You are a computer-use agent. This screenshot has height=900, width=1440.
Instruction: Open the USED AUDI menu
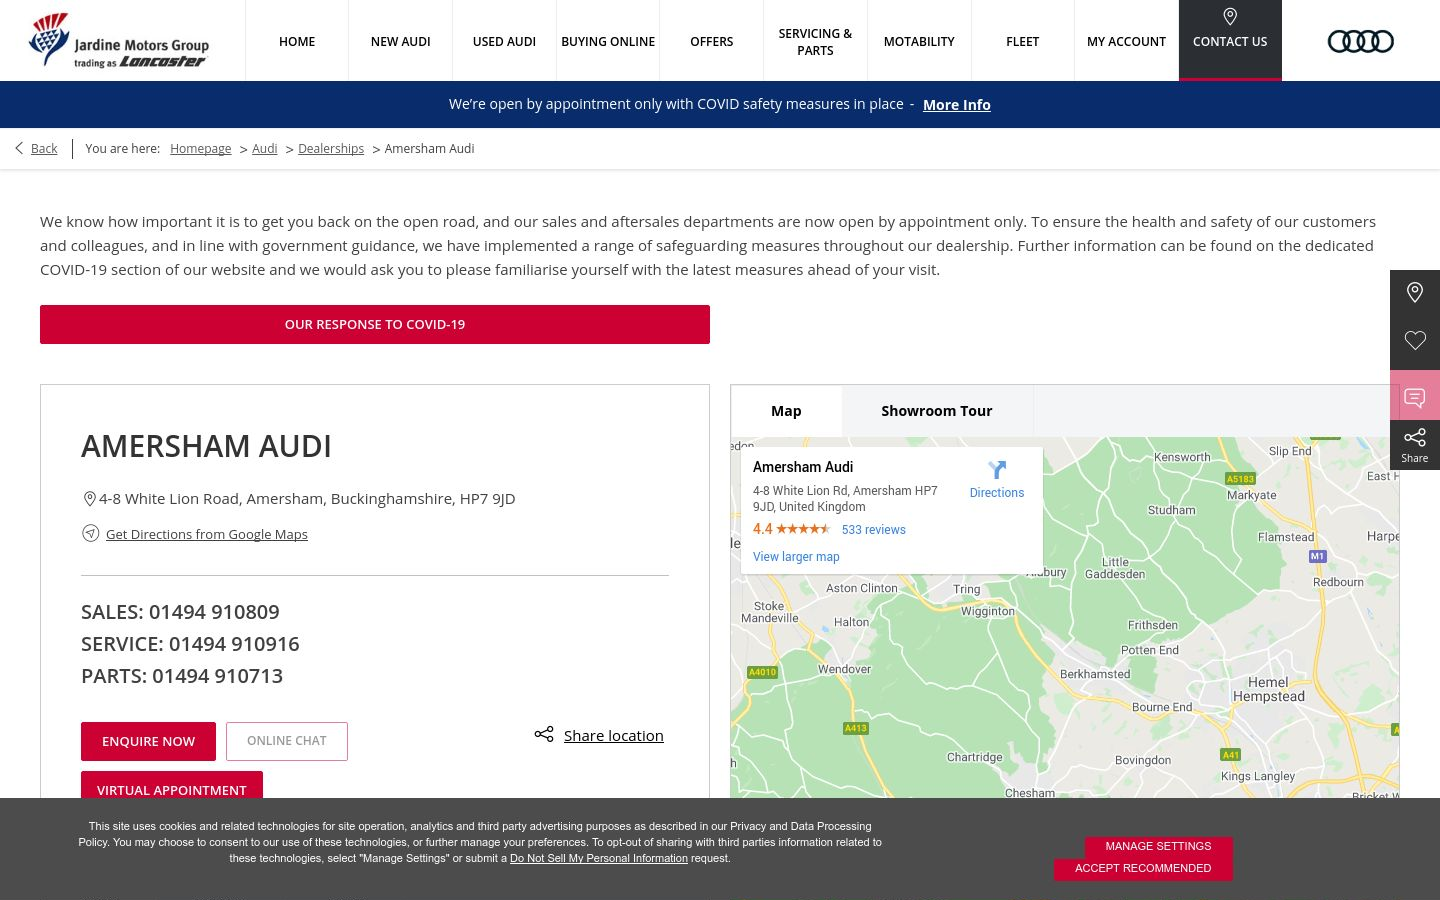(x=504, y=41)
